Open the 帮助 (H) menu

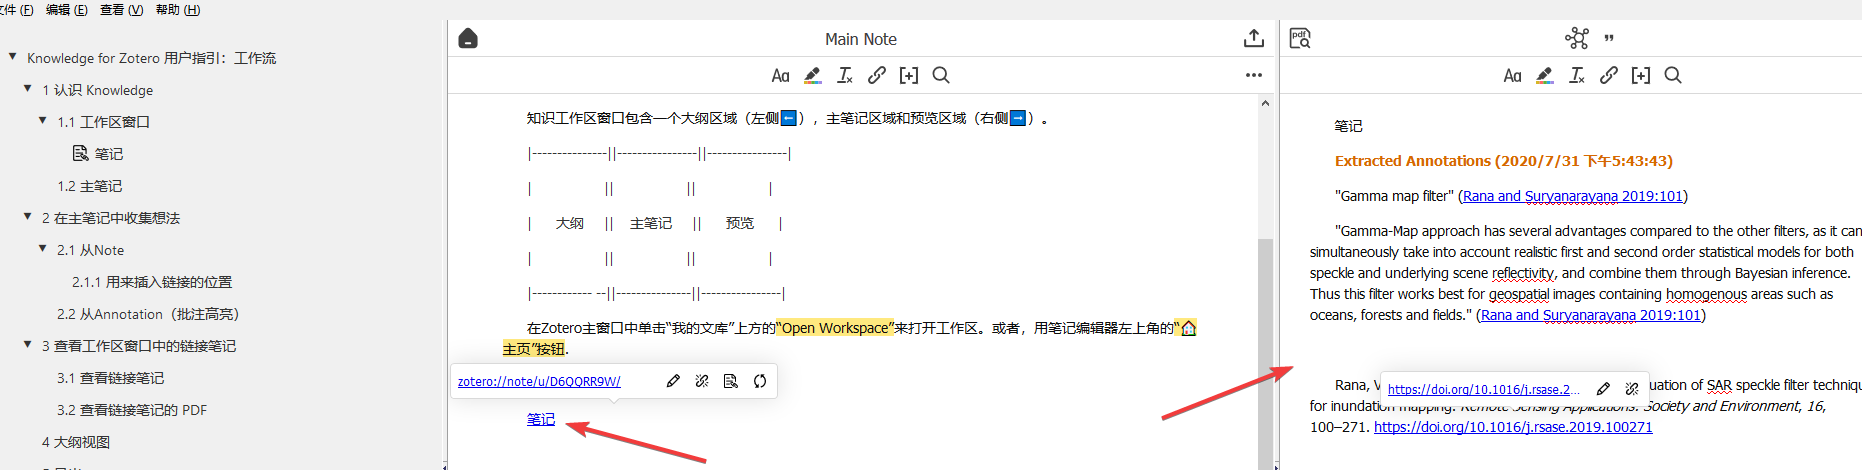point(178,10)
